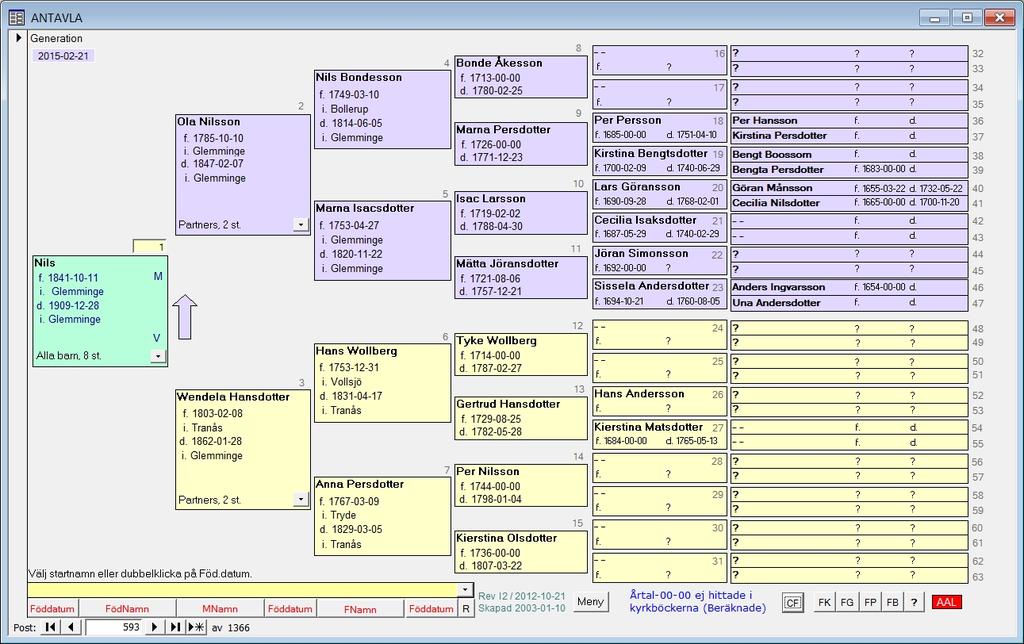The image size is (1024, 644).
Task: Open the Partners dropdown for Wendela Hansdotter
Action: click(300, 500)
